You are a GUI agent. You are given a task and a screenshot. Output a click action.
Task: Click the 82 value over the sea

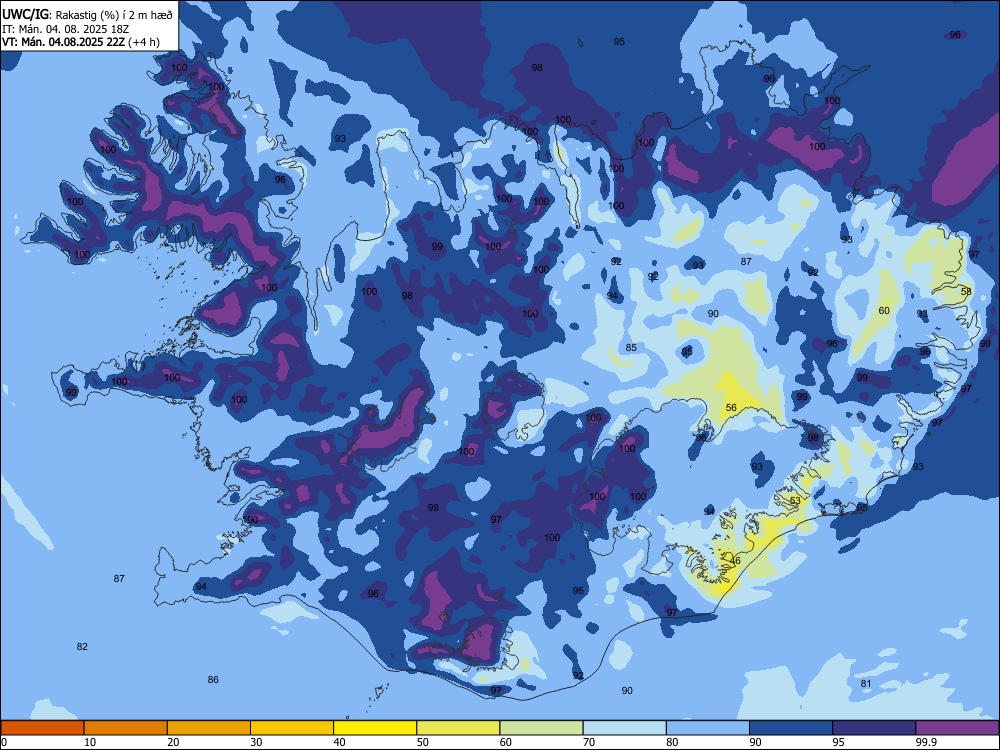coord(82,646)
